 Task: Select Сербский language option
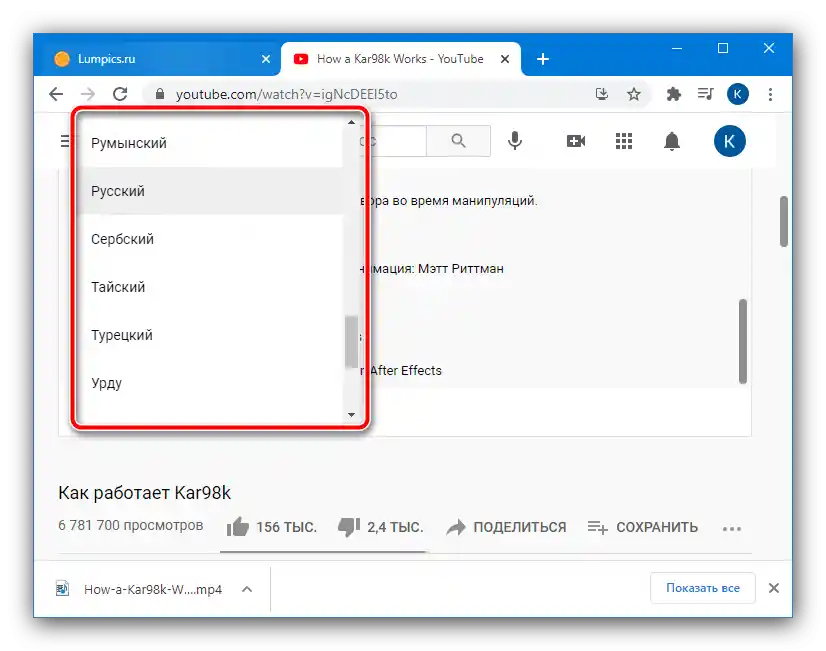[x=210, y=239]
